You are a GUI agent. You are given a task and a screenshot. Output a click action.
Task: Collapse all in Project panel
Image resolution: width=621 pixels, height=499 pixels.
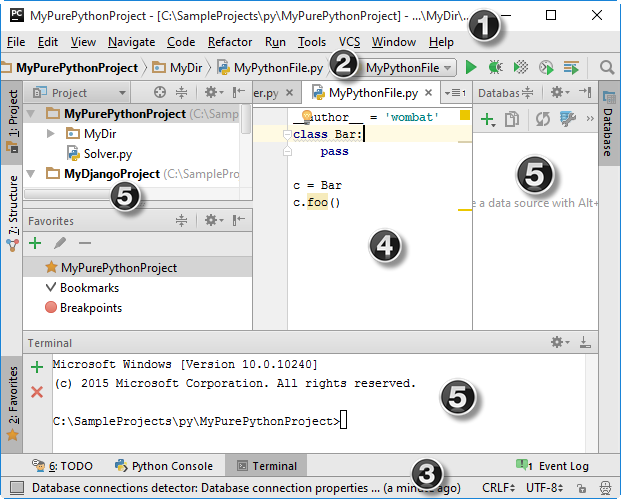(x=181, y=92)
